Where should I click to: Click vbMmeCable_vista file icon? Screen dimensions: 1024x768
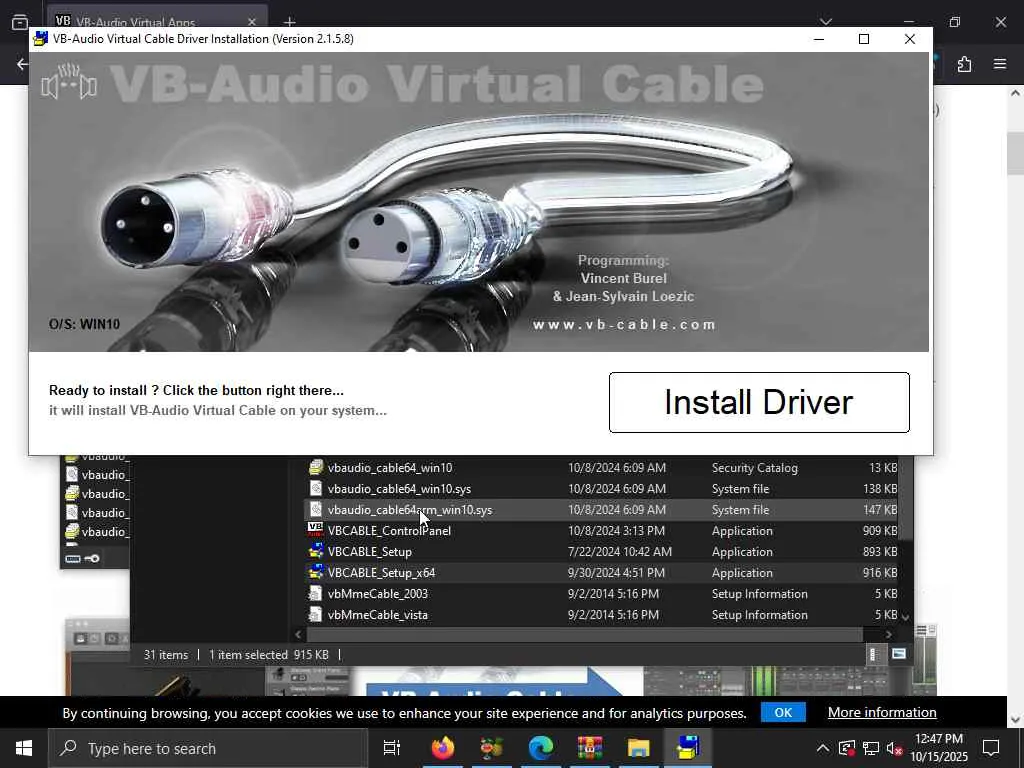(x=315, y=614)
